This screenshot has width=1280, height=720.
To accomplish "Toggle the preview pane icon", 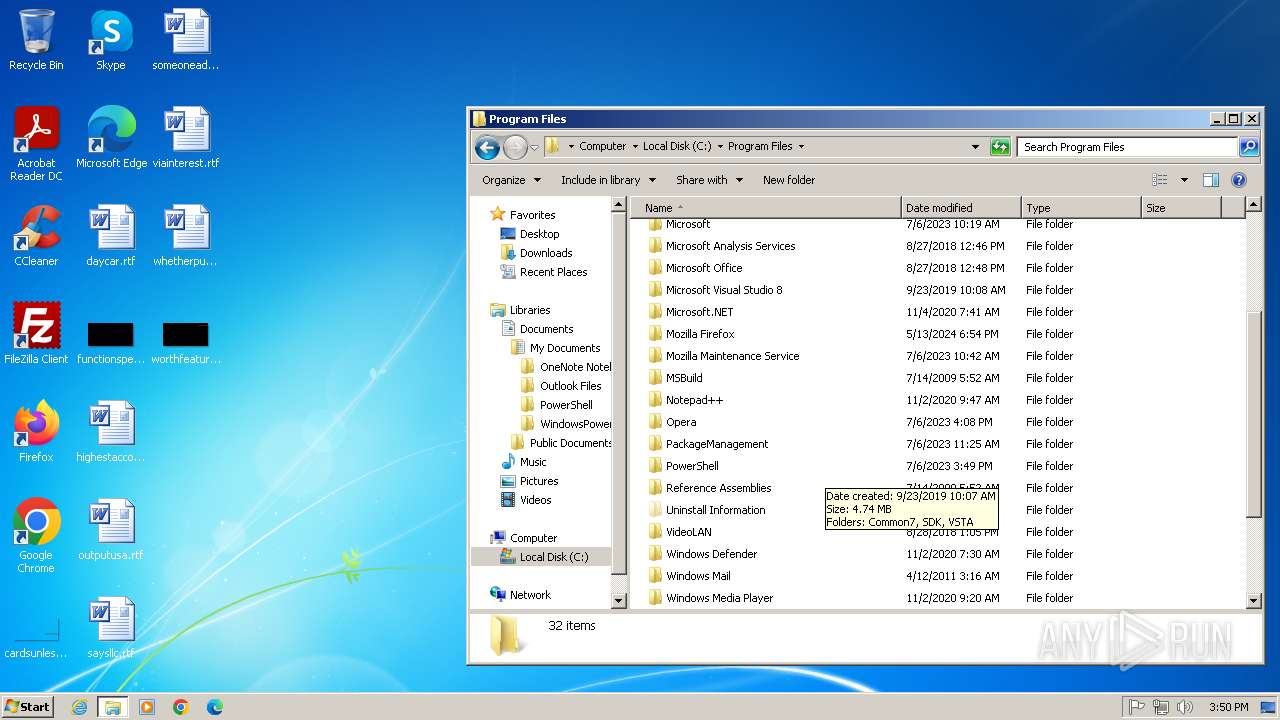I will pos(1211,180).
